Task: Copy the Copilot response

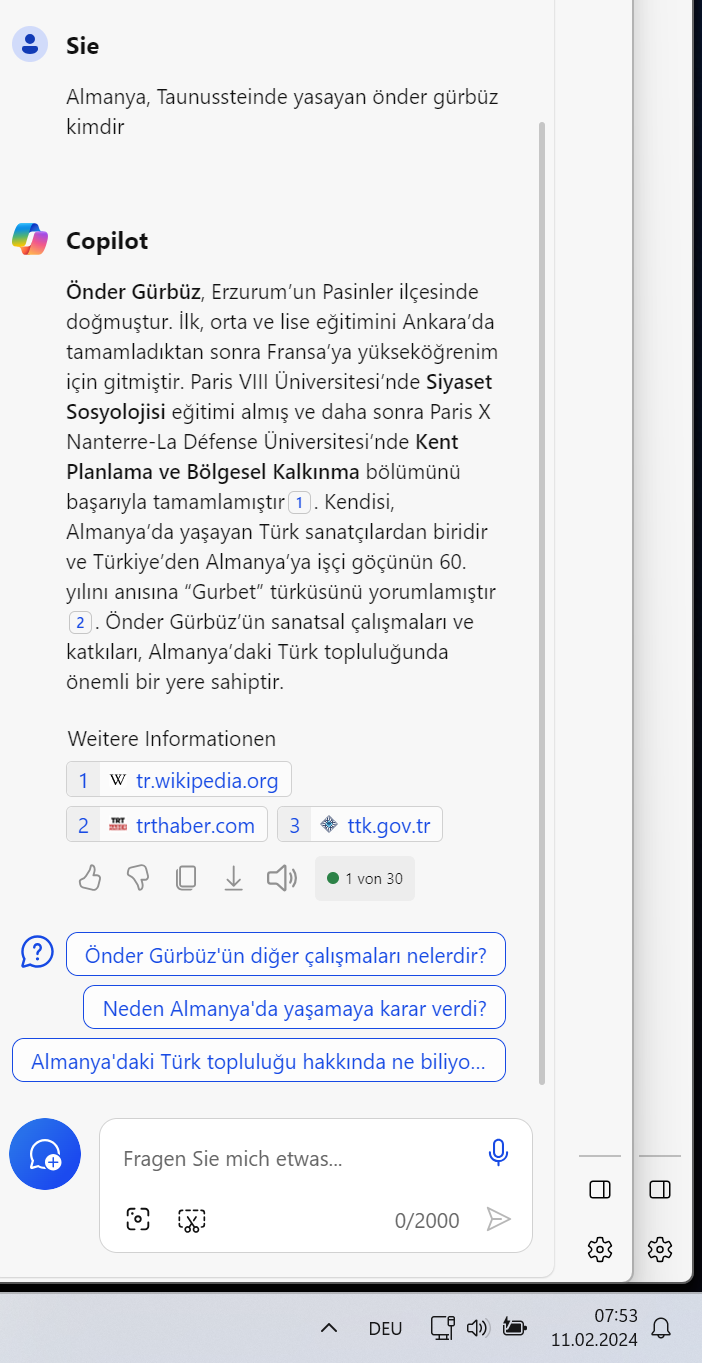Action: coord(186,878)
